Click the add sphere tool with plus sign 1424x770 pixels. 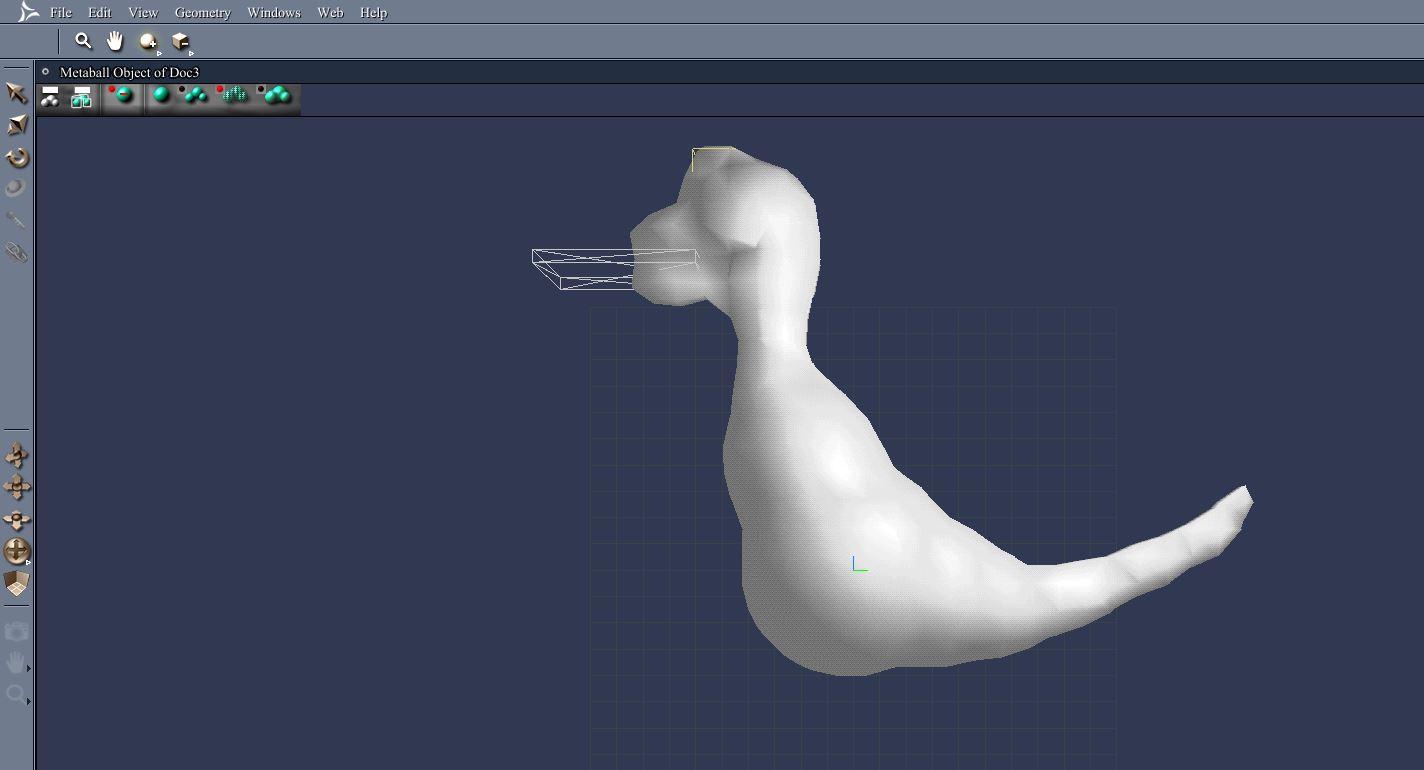click(x=149, y=42)
